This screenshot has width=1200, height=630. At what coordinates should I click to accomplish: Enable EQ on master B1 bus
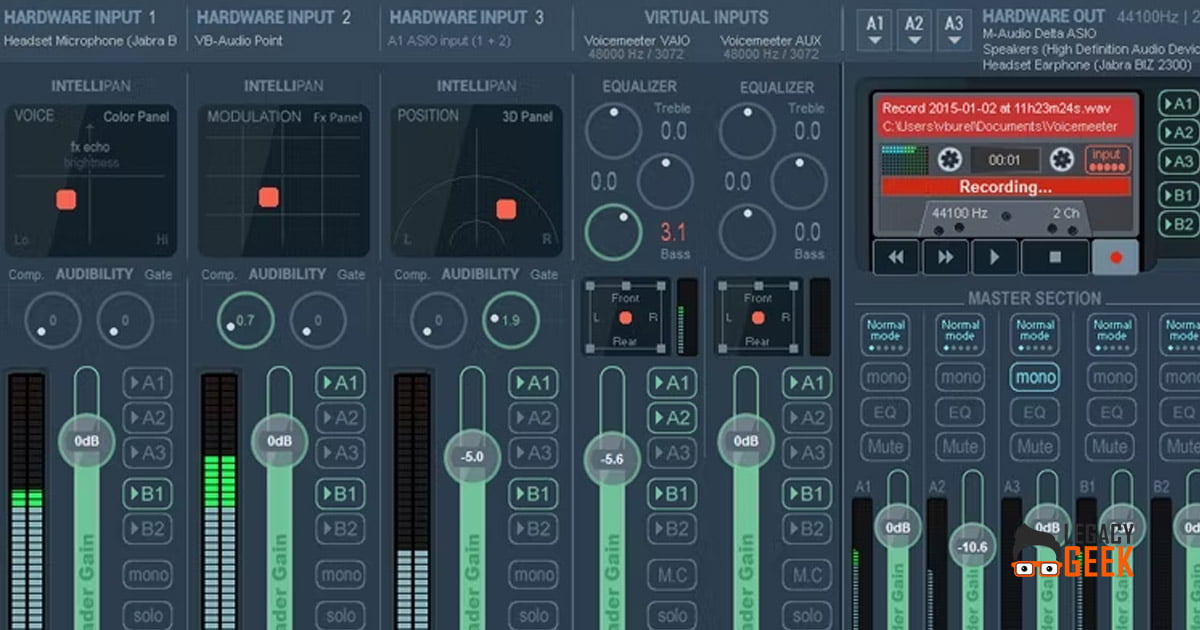1111,412
